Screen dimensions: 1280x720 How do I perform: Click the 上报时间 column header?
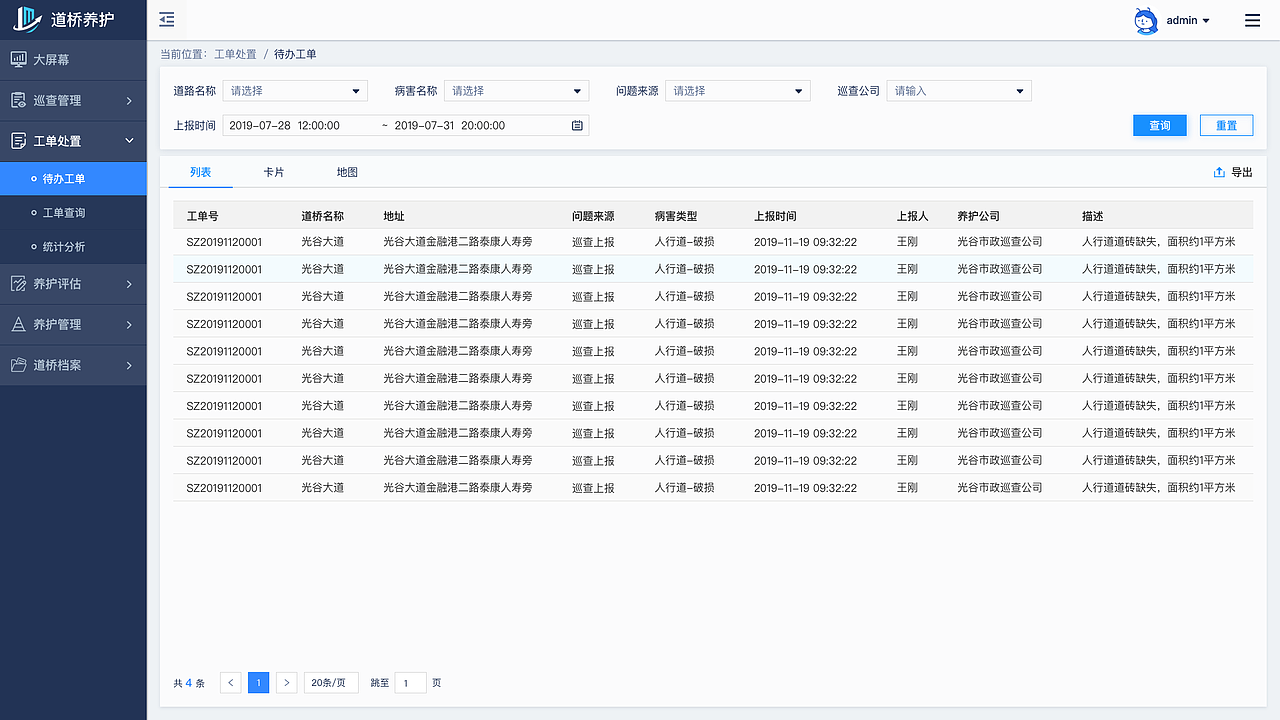click(775, 216)
